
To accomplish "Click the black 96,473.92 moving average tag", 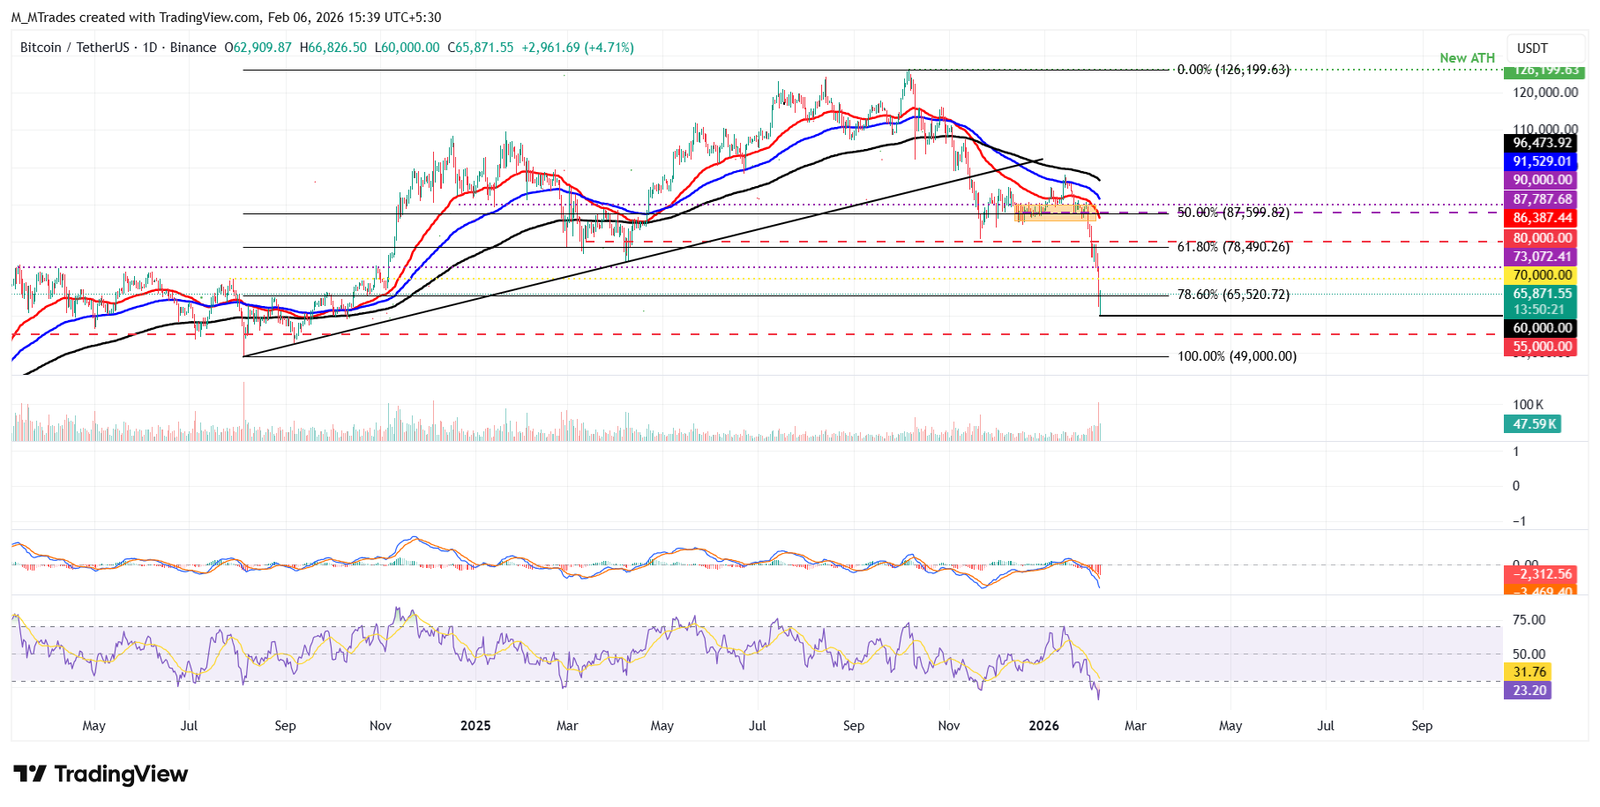I will pos(1541,143).
